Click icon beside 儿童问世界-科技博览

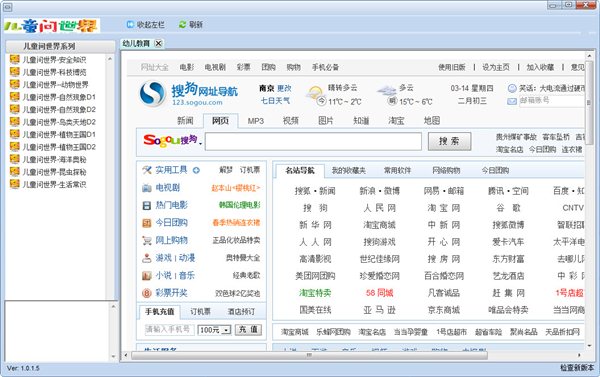coord(15,72)
